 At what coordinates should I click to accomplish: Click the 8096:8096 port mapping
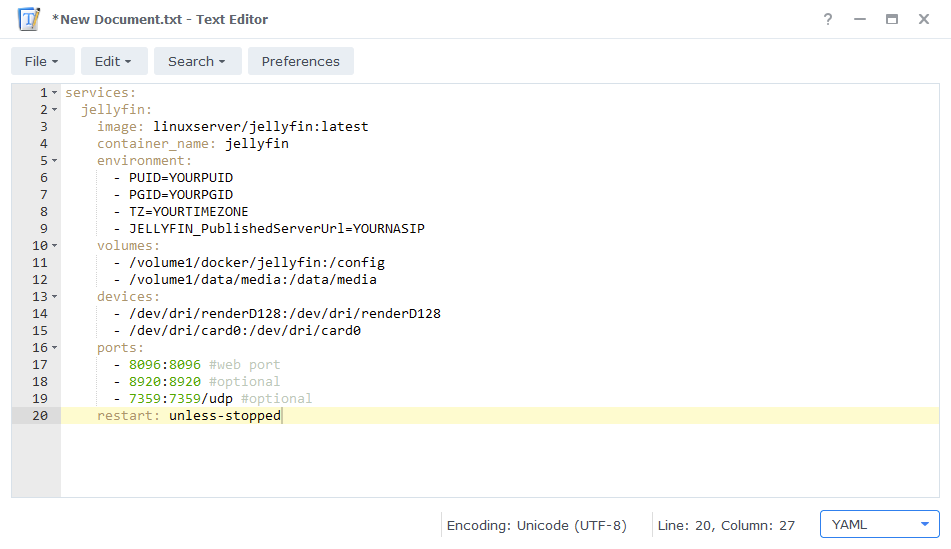click(164, 365)
